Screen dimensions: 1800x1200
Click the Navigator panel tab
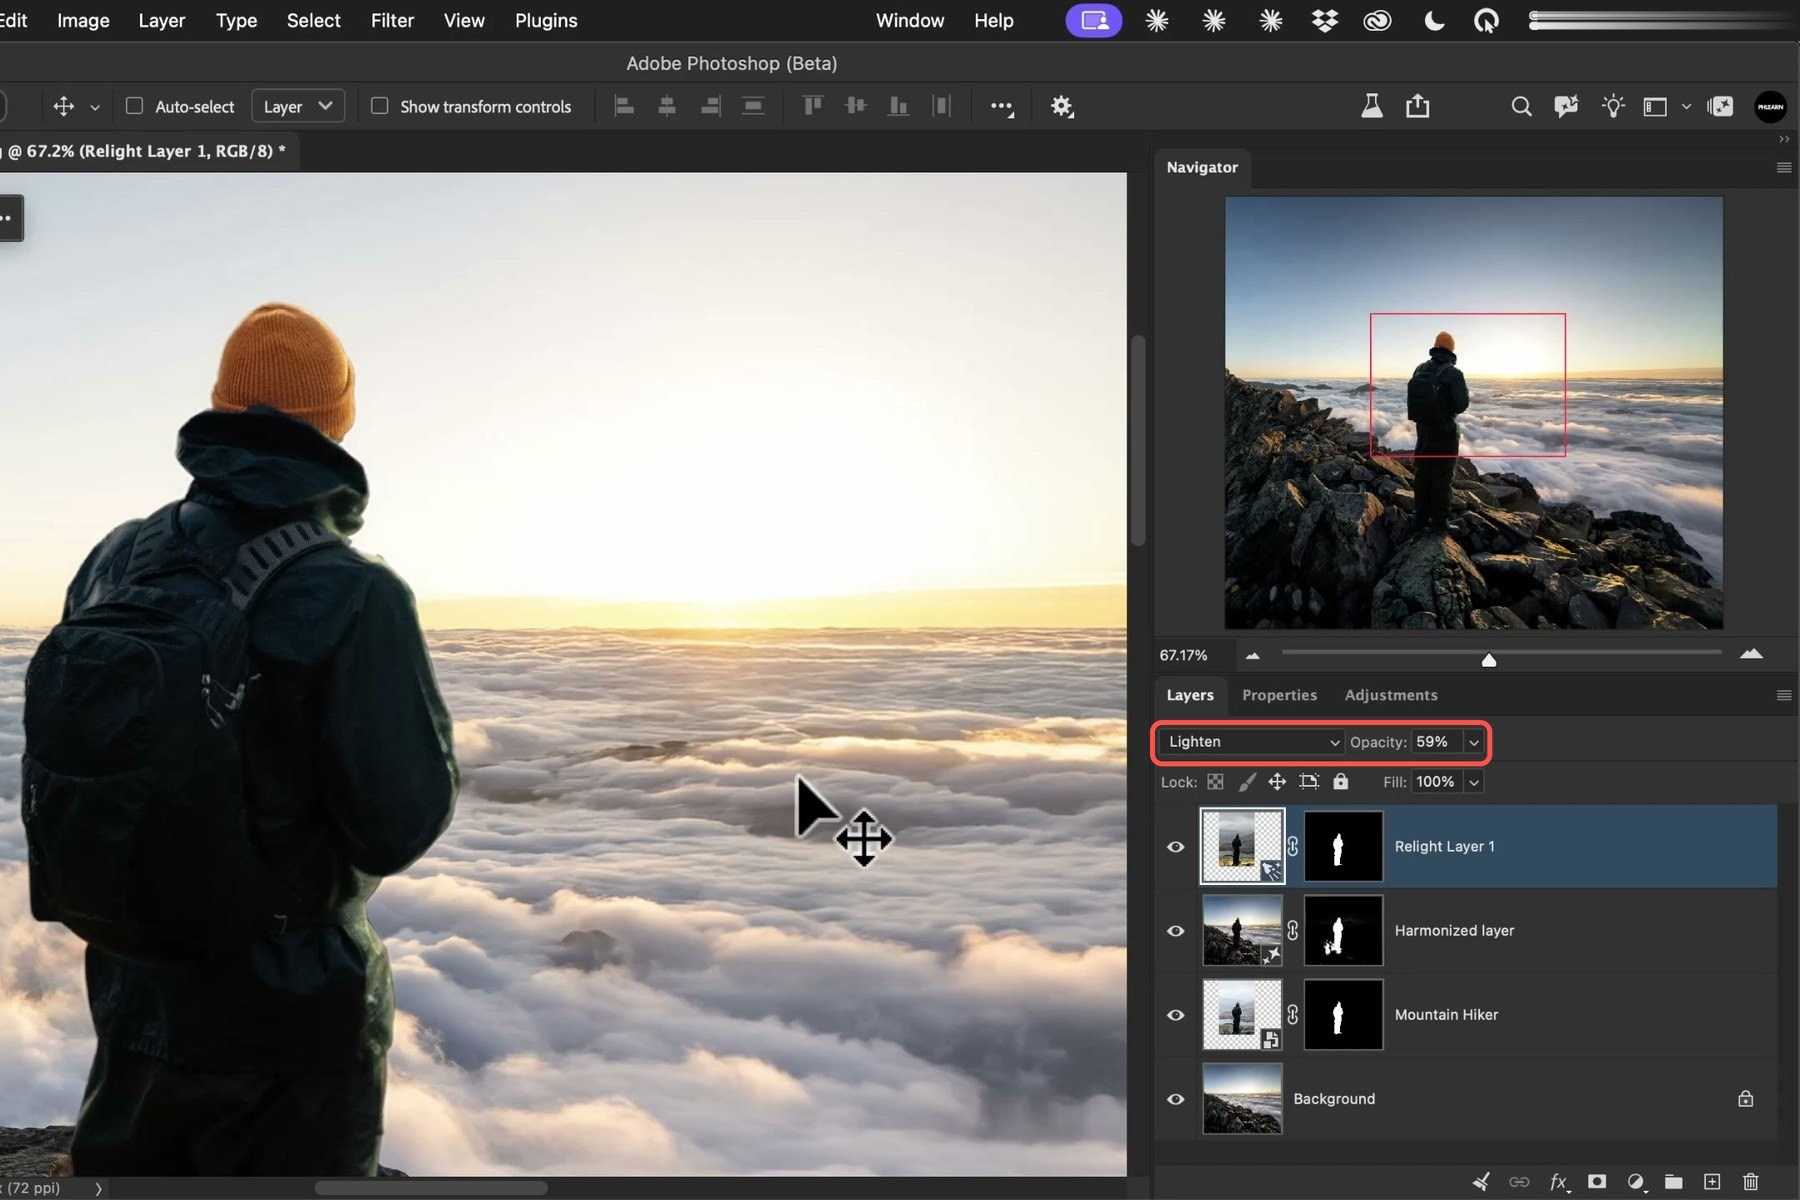(1202, 167)
